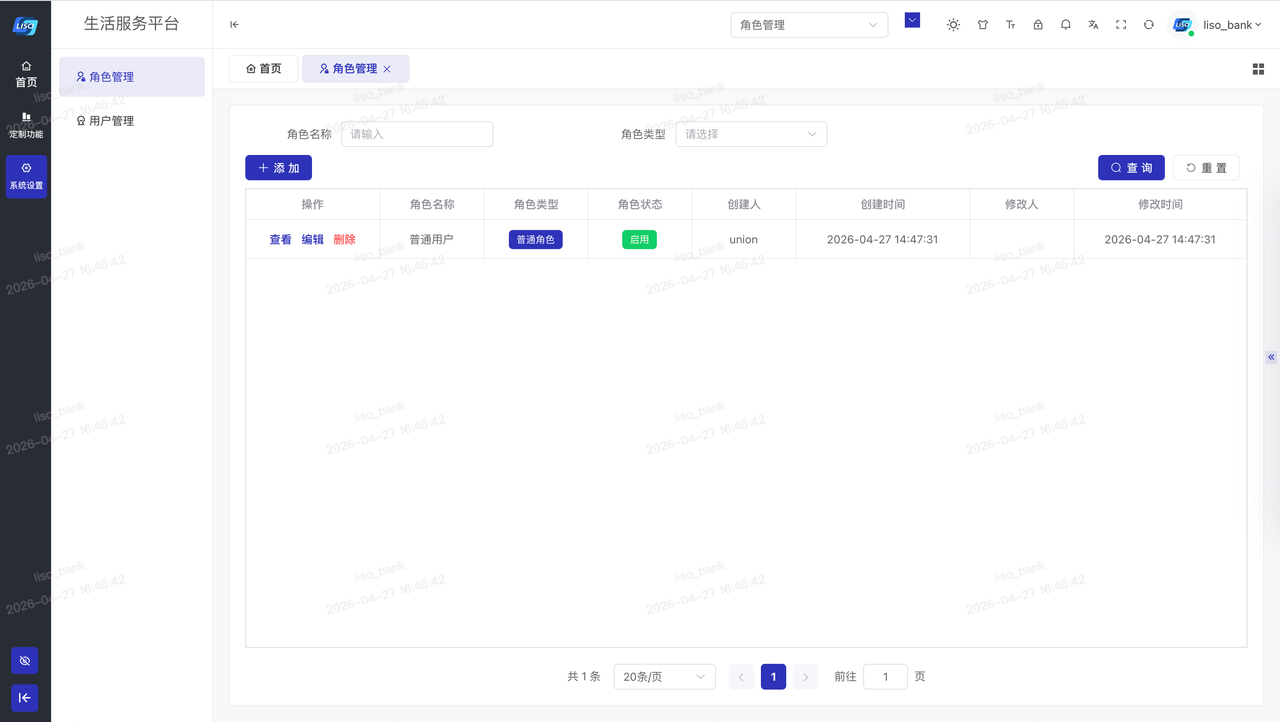This screenshot has height=722, width=1280.
Task: Toggle fullscreen mode icon
Action: pyautogui.click(x=1121, y=25)
